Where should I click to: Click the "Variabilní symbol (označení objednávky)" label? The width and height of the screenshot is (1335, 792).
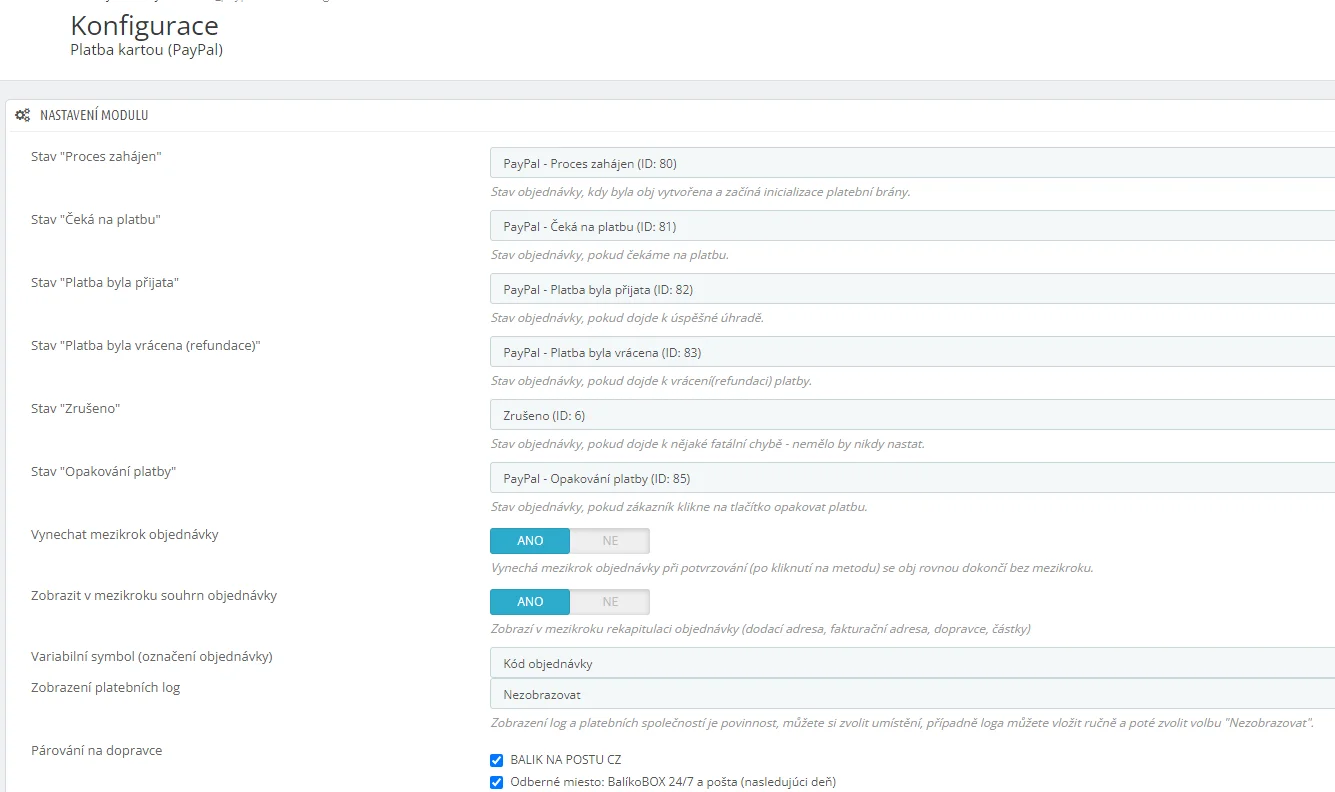point(152,657)
